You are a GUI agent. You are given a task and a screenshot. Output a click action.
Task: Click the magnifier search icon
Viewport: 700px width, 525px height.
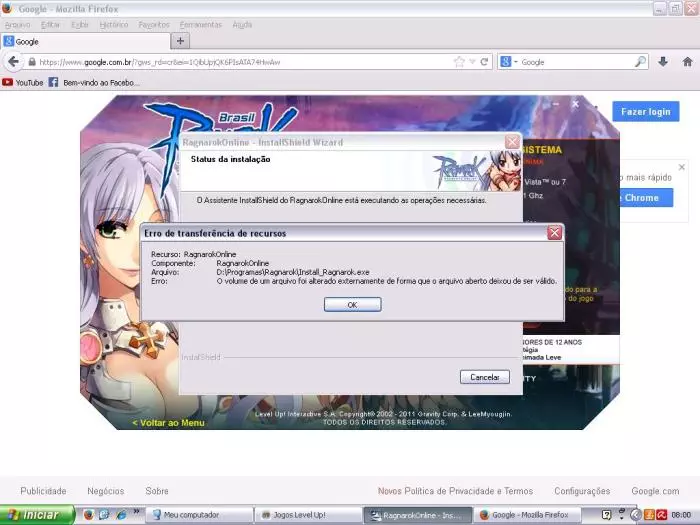pyautogui.click(x=640, y=62)
